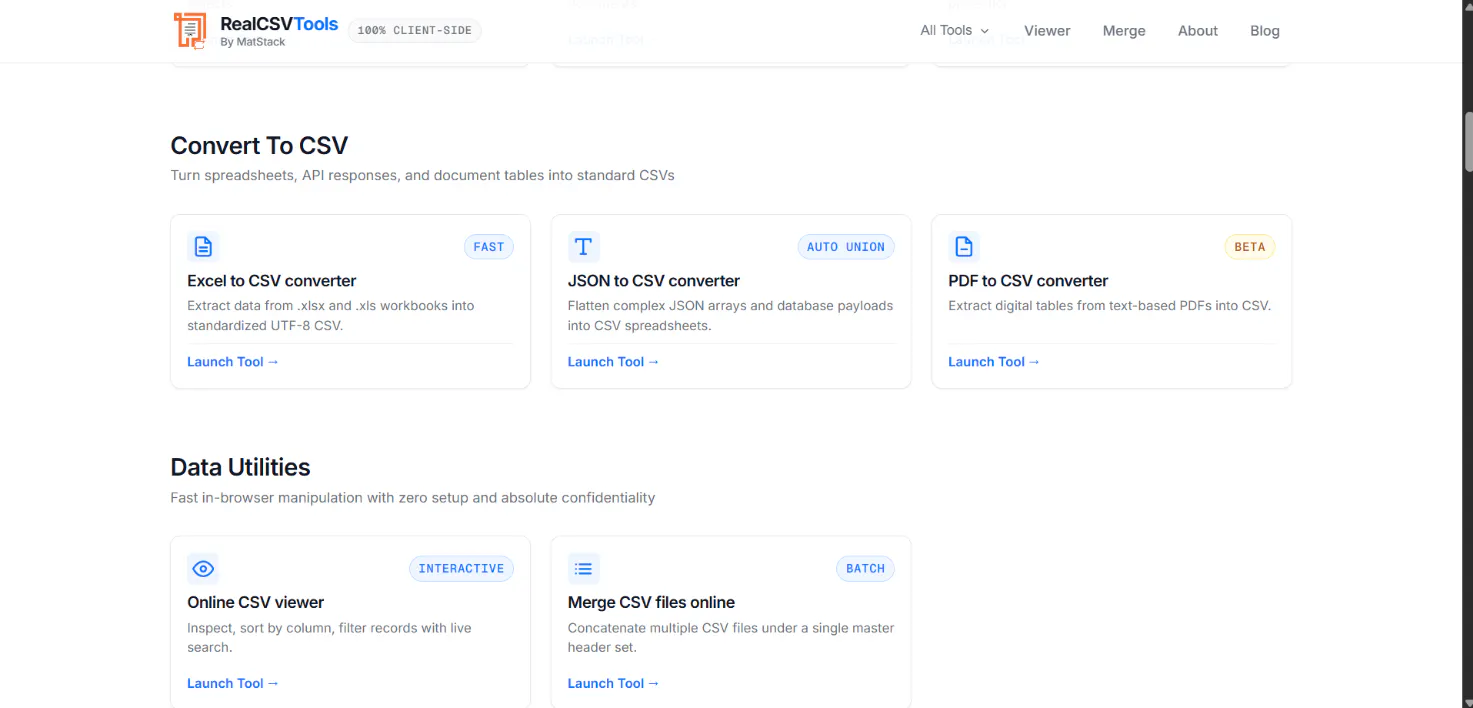Click the Online CSV viewer title
This screenshot has width=1473, height=708.
pos(256,603)
